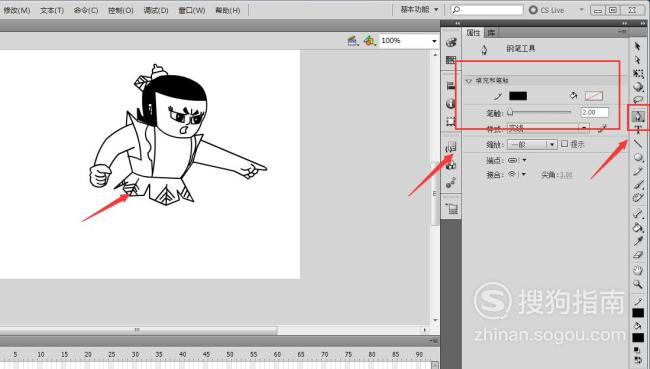Open the 控制(O) menu
The image size is (650, 369).
coord(121,10)
